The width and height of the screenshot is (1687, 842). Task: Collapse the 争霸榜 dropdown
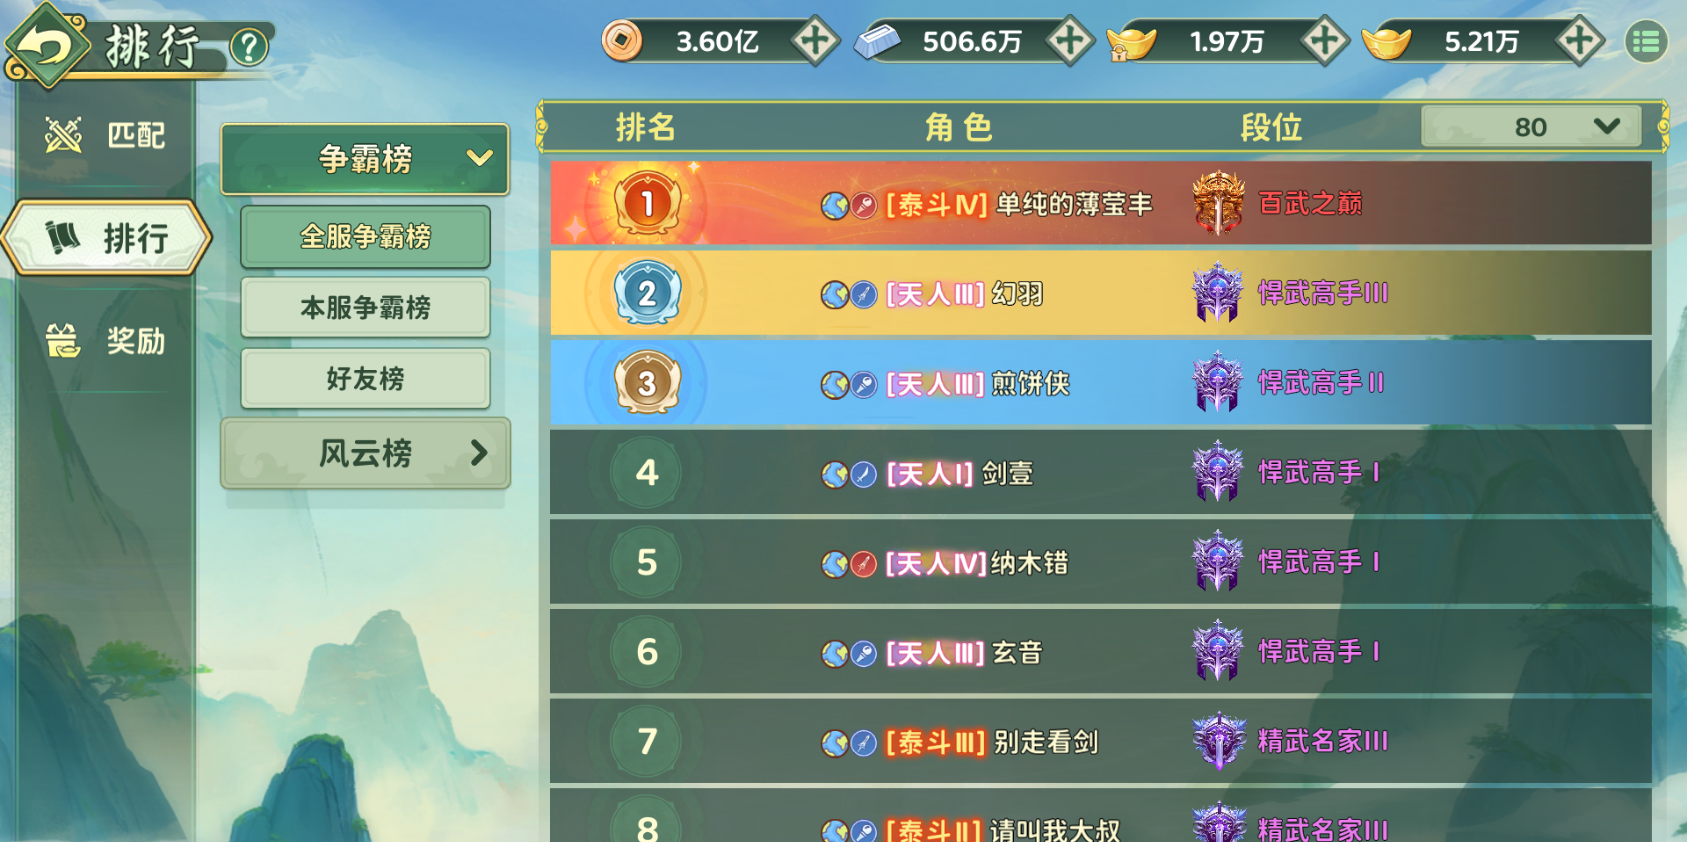[x=365, y=159]
